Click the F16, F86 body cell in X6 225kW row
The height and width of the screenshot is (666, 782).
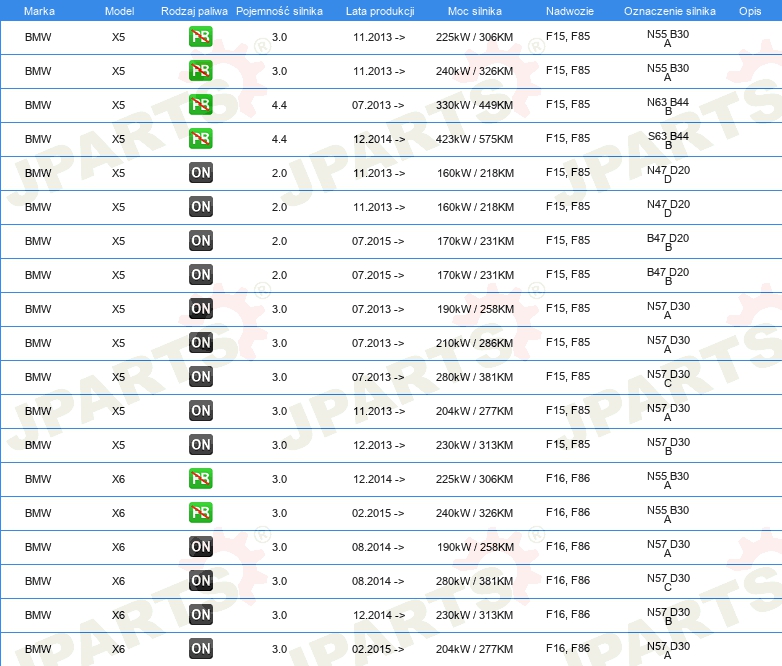[568, 478]
